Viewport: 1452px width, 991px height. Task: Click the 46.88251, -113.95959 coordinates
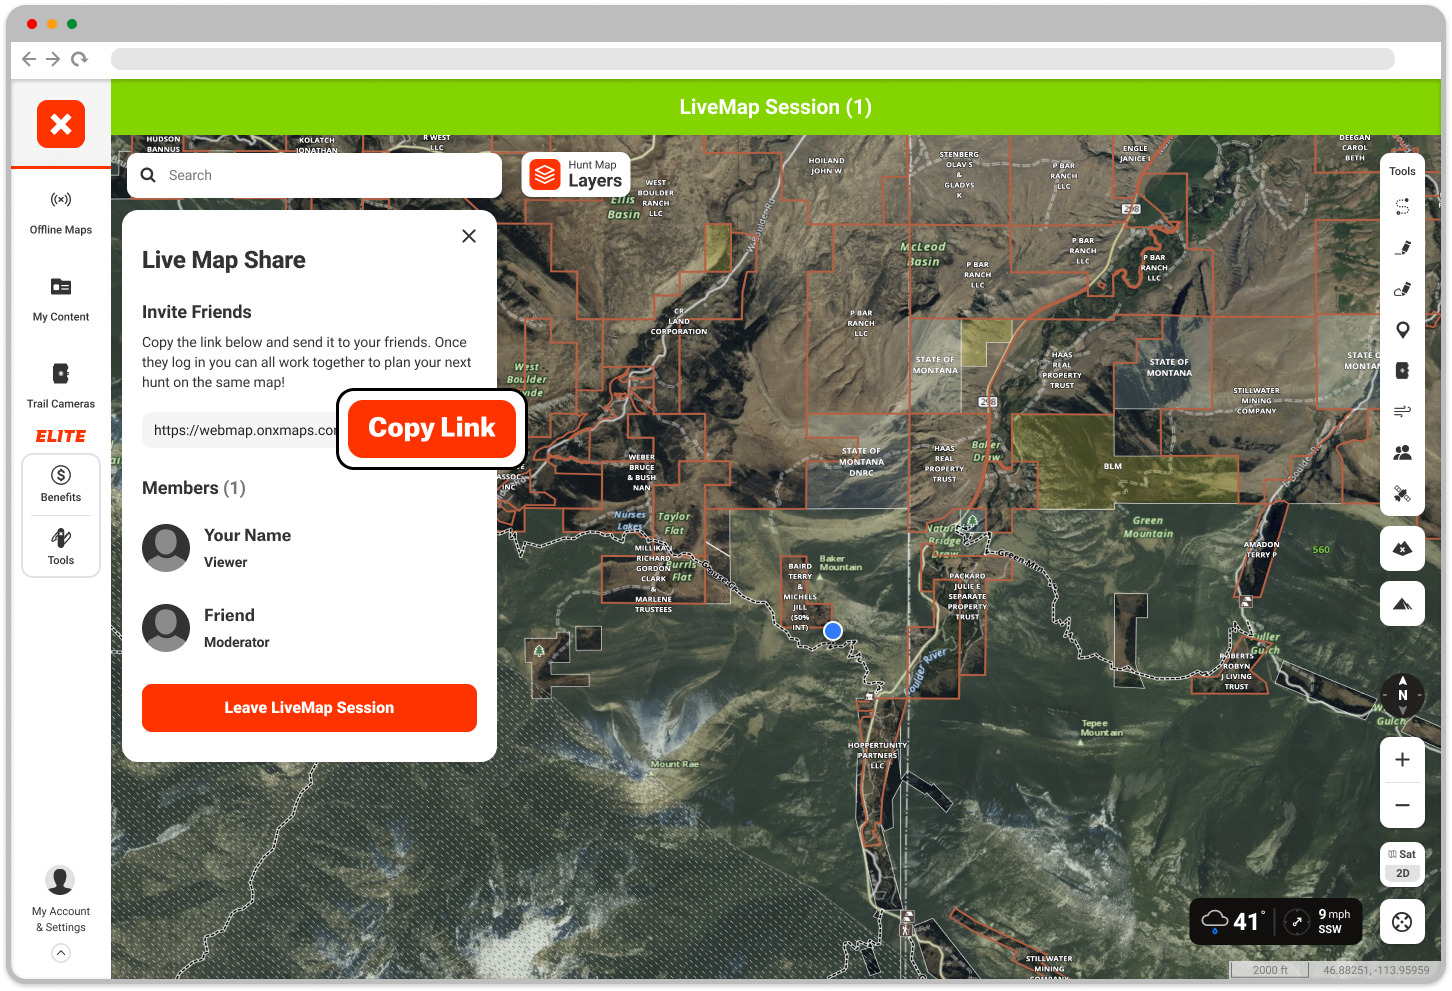click(x=1376, y=970)
